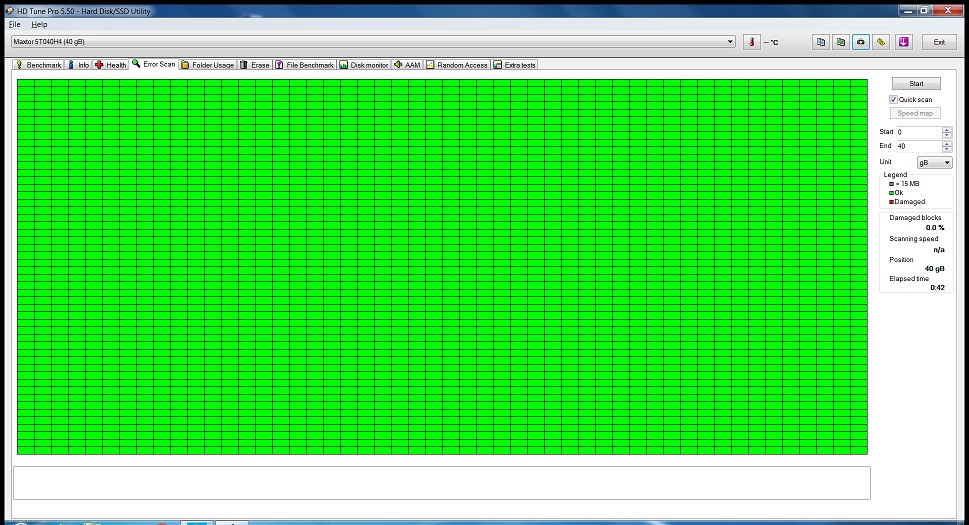This screenshot has height=525, width=969.
Task: Switch to the Benchmark tab
Action: pos(38,65)
